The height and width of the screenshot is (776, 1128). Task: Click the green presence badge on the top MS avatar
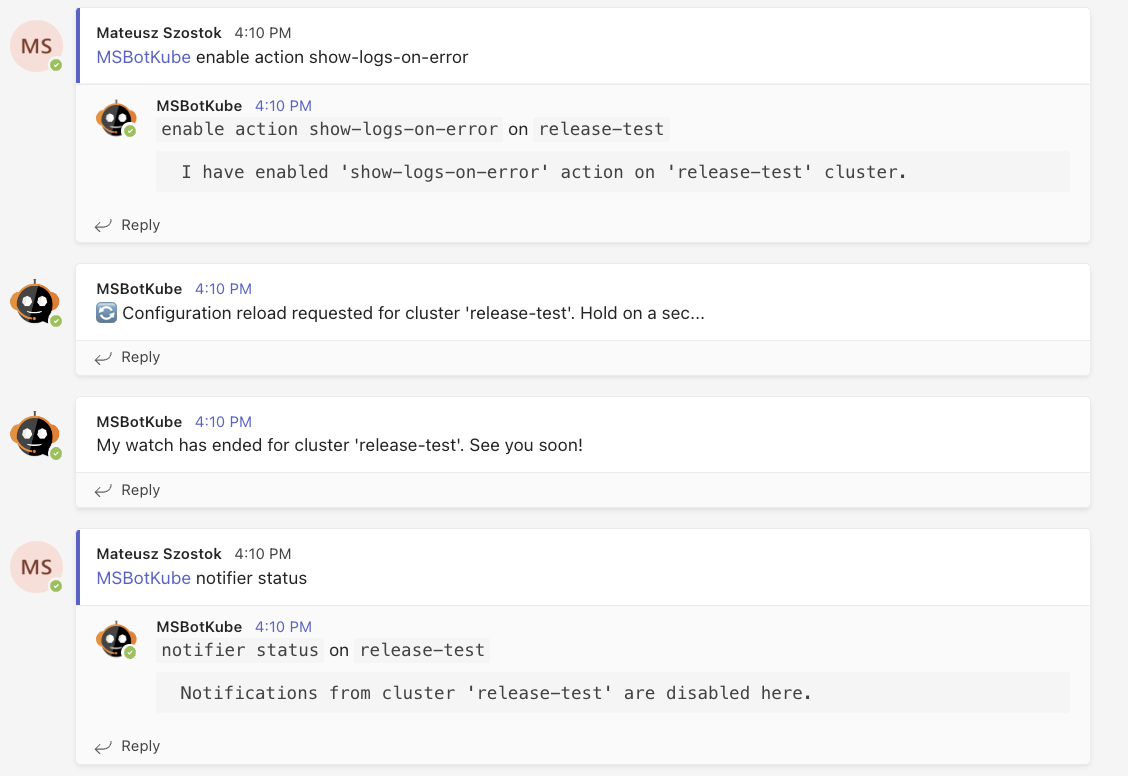pos(55,64)
